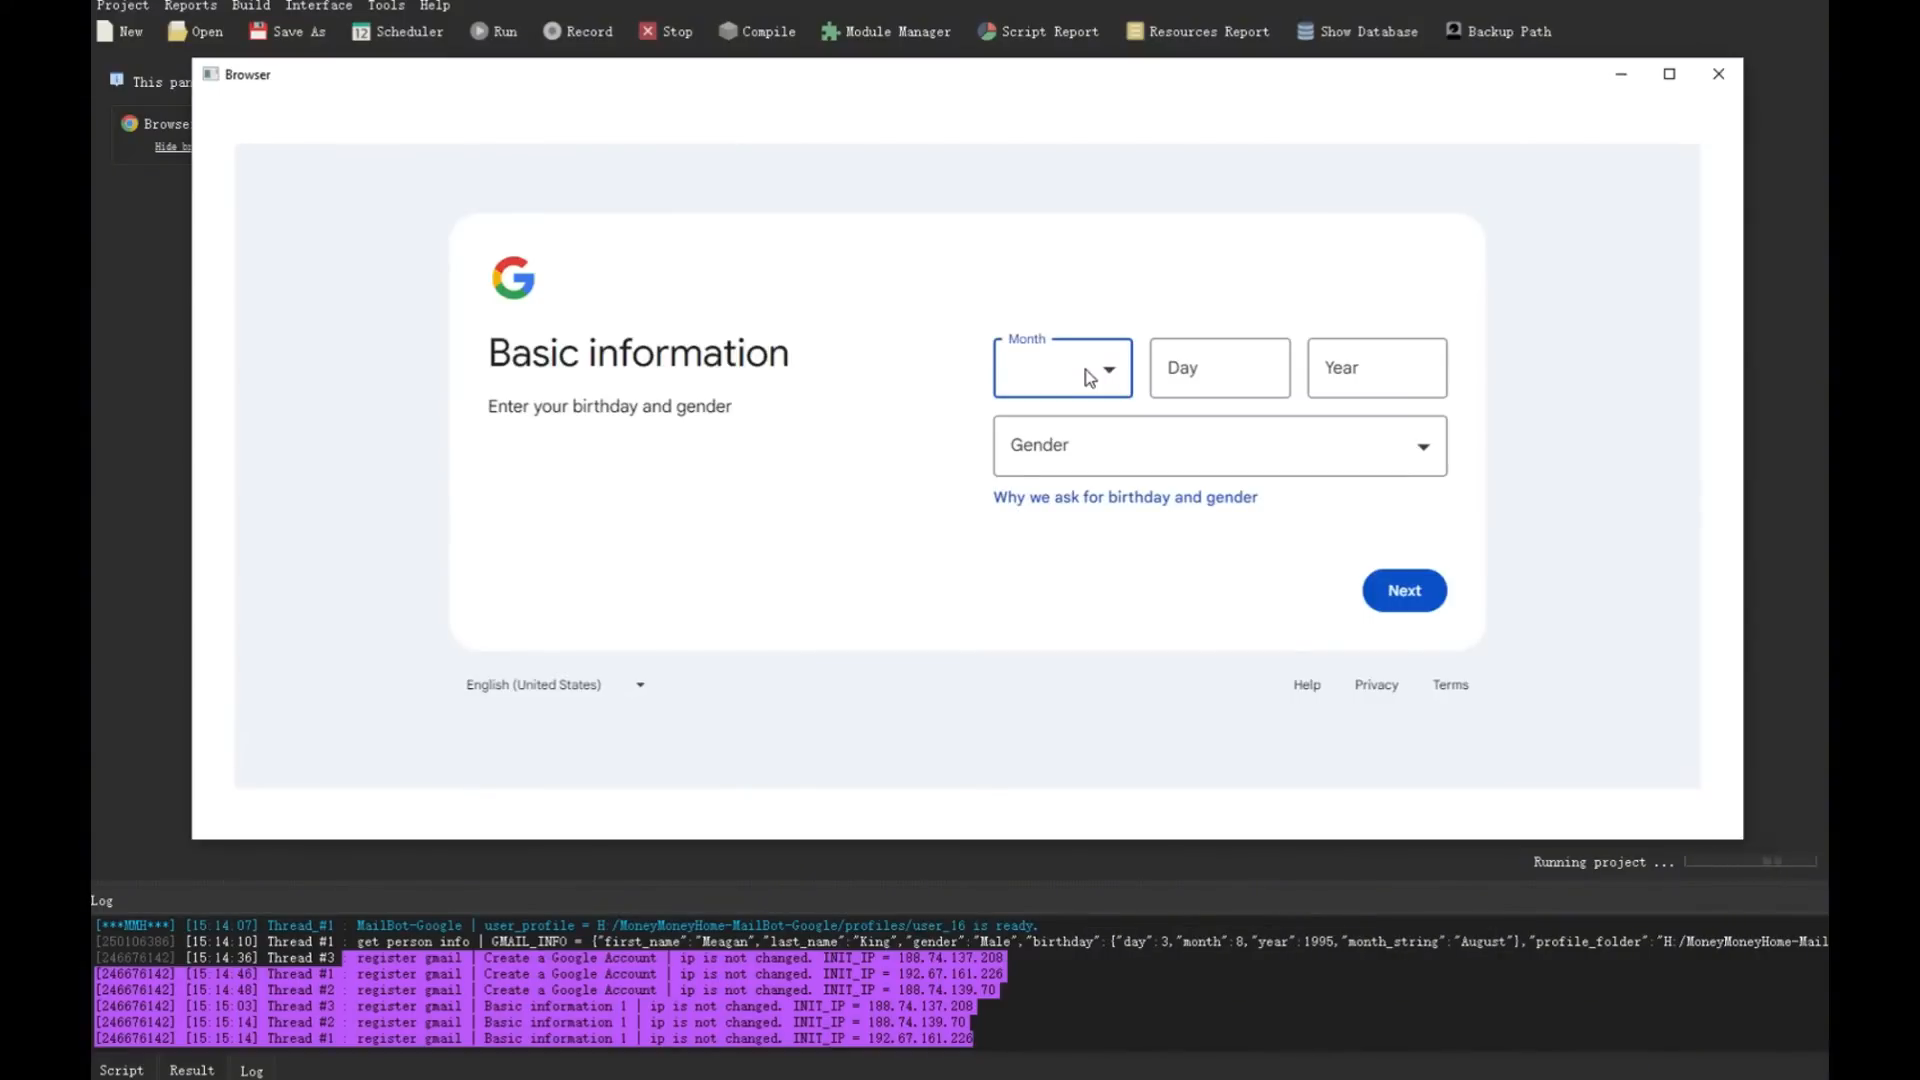The height and width of the screenshot is (1080, 1920).
Task: Open a project with the Open icon
Action: click(177, 31)
